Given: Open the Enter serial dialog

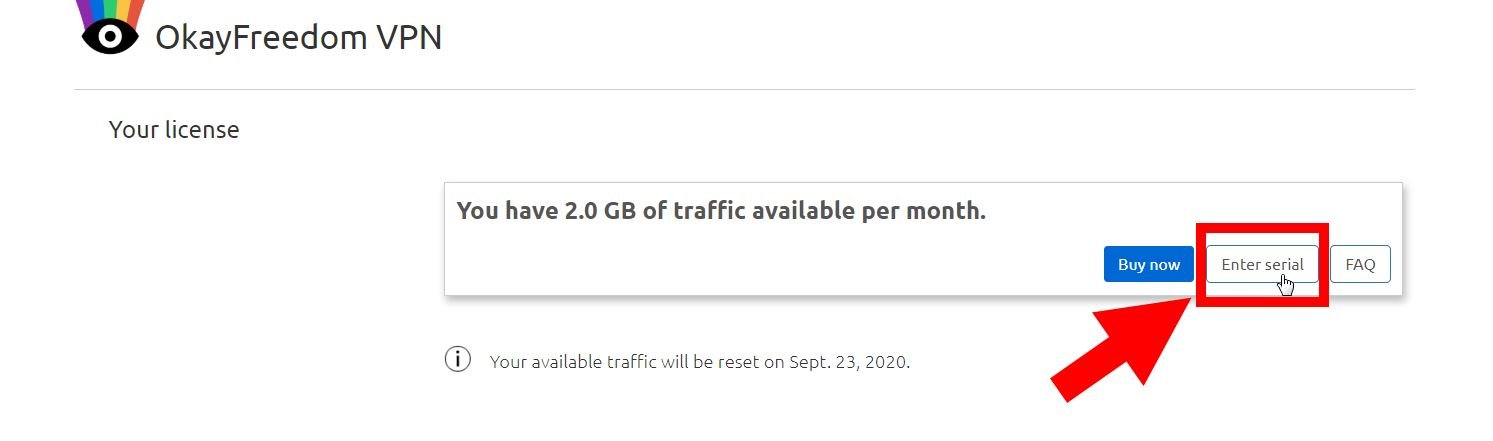Looking at the screenshot, I should coord(1262,264).
